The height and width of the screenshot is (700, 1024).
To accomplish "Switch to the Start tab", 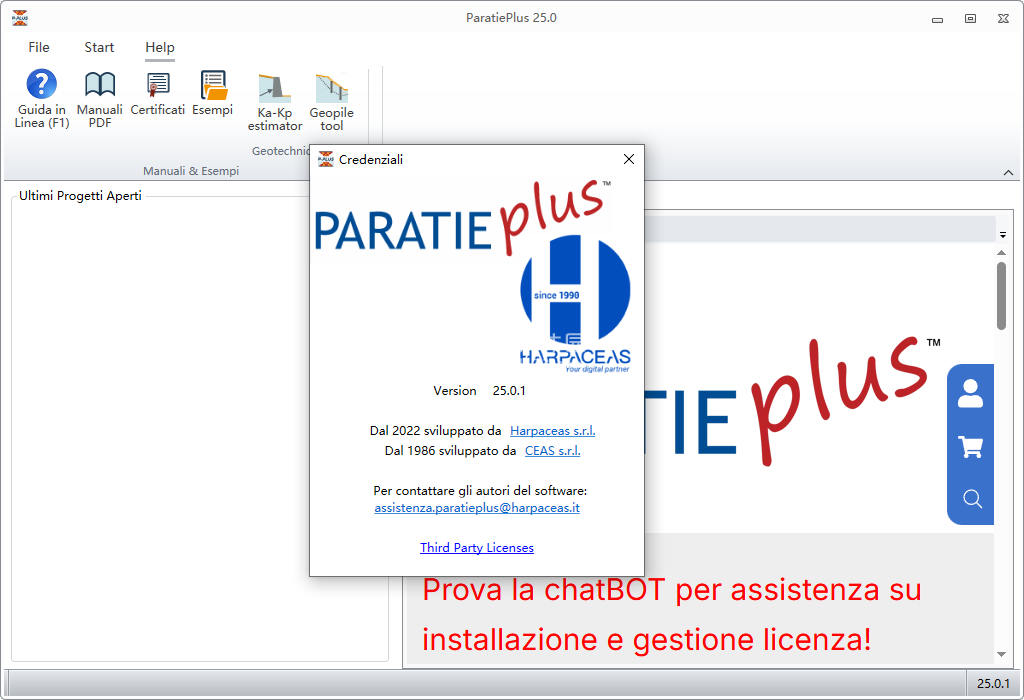I will point(99,47).
